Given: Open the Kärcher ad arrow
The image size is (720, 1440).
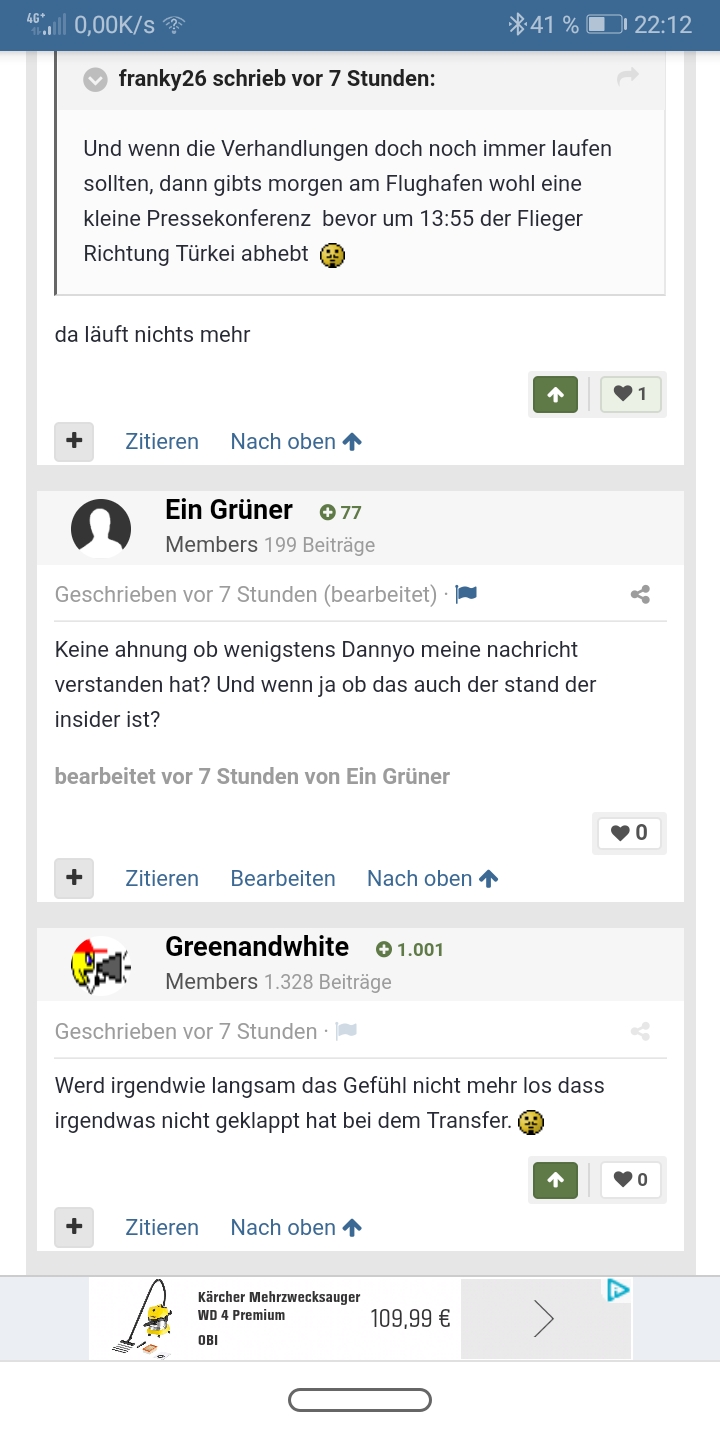Looking at the screenshot, I should [544, 1319].
